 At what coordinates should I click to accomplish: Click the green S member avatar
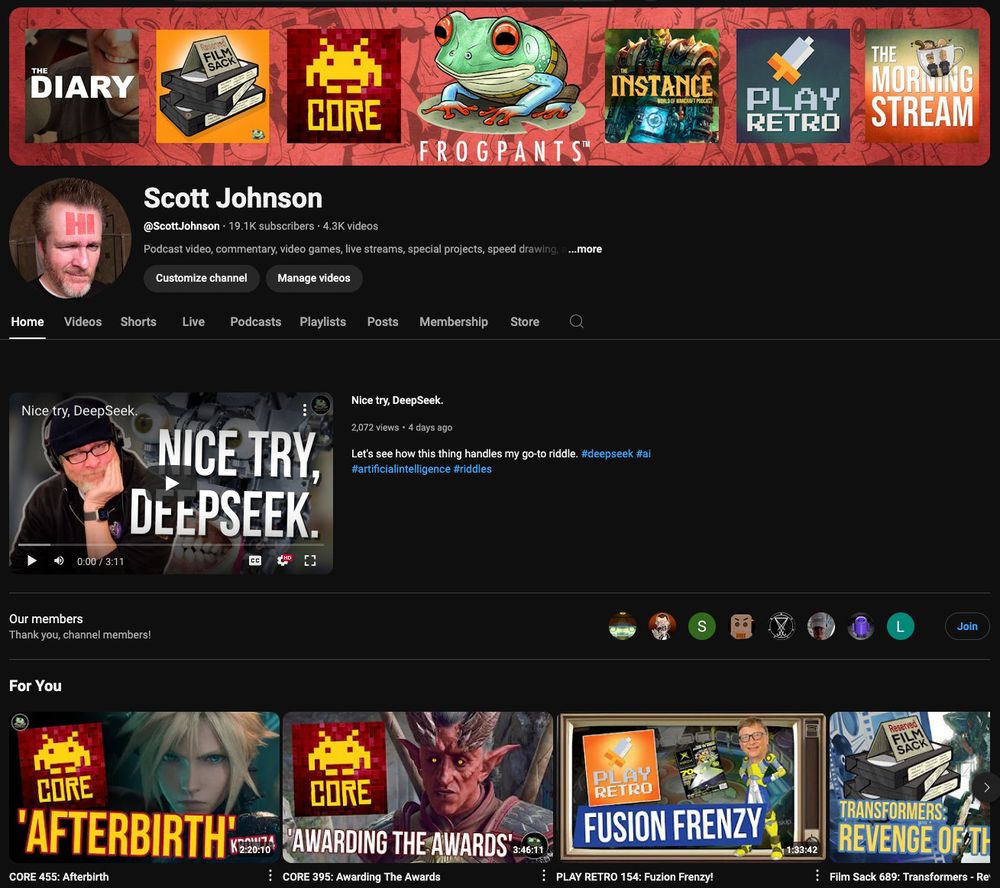(702, 626)
